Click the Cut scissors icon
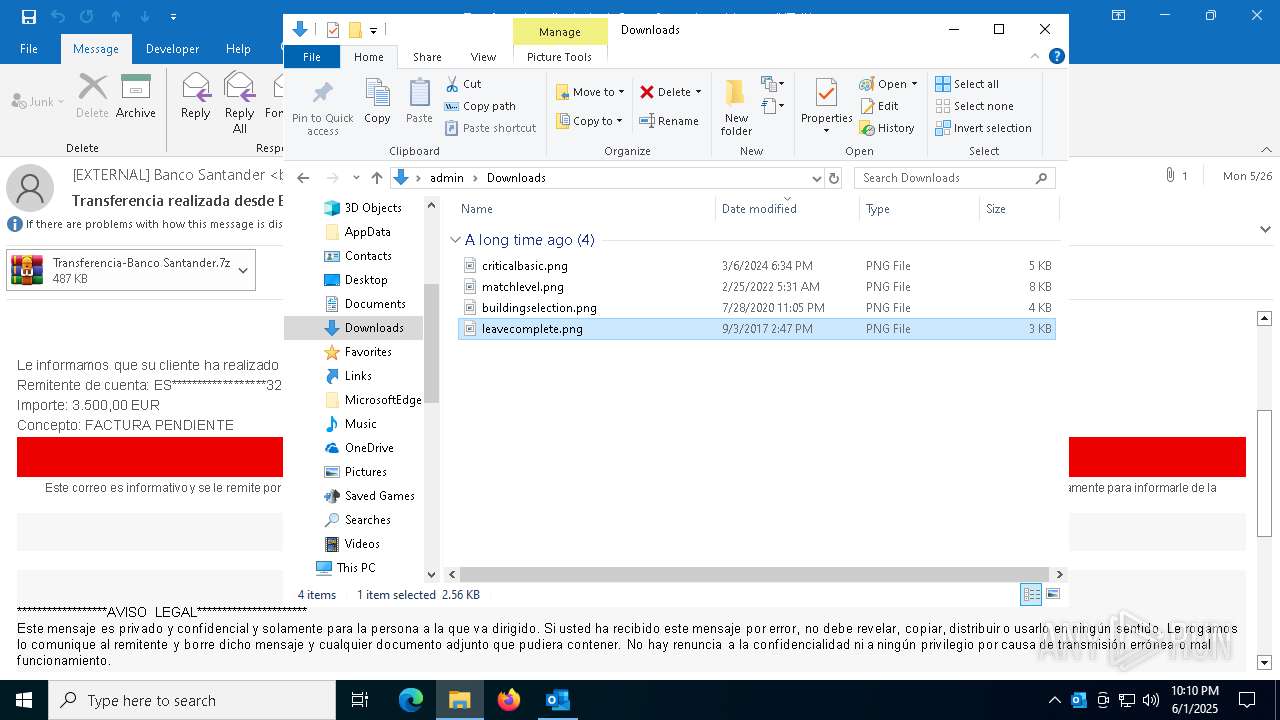The height and width of the screenshot is (720, 1280). click(452, 84)
